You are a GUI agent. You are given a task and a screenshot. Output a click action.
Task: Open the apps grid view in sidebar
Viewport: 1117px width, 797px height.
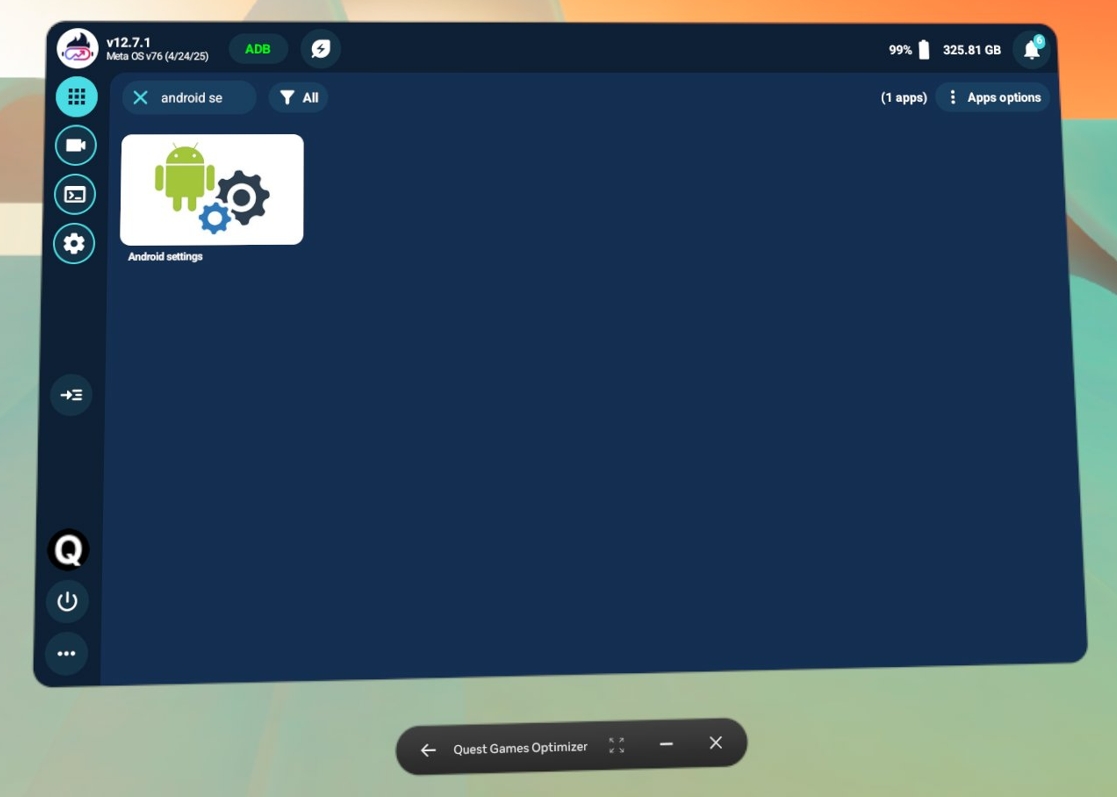[x=76, y=96]
